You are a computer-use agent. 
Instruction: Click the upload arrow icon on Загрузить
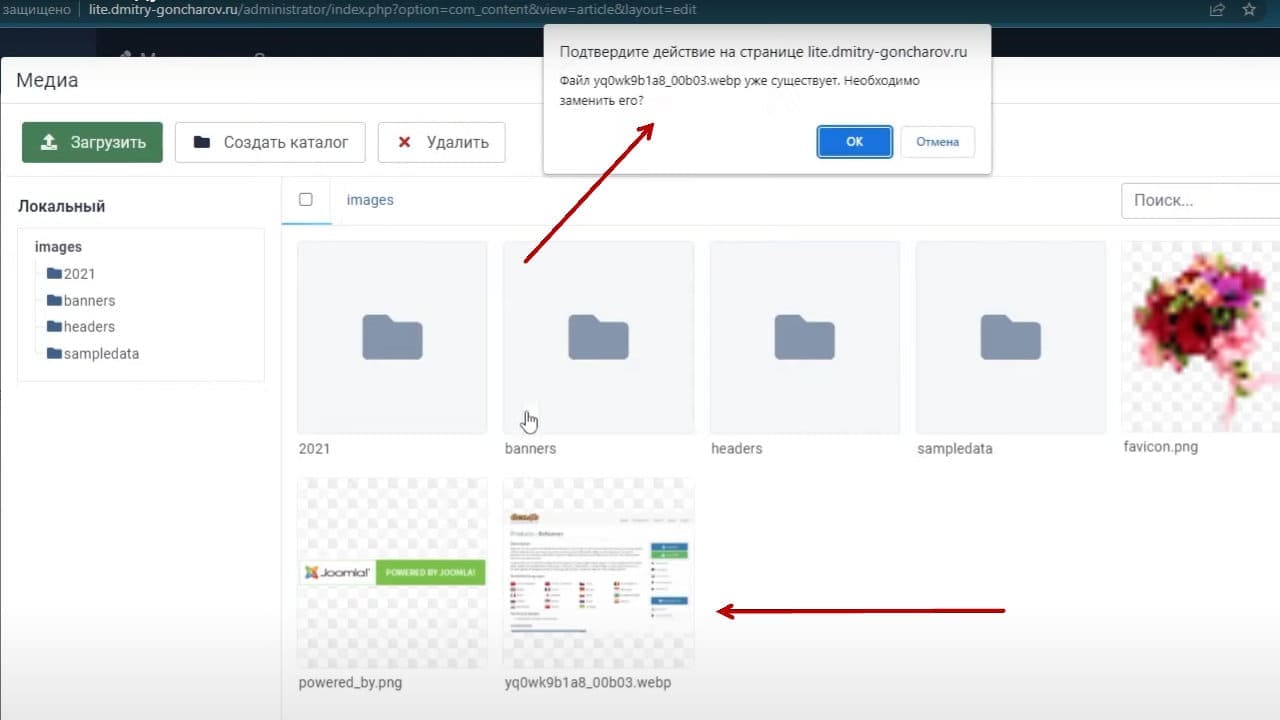point(49,142)
